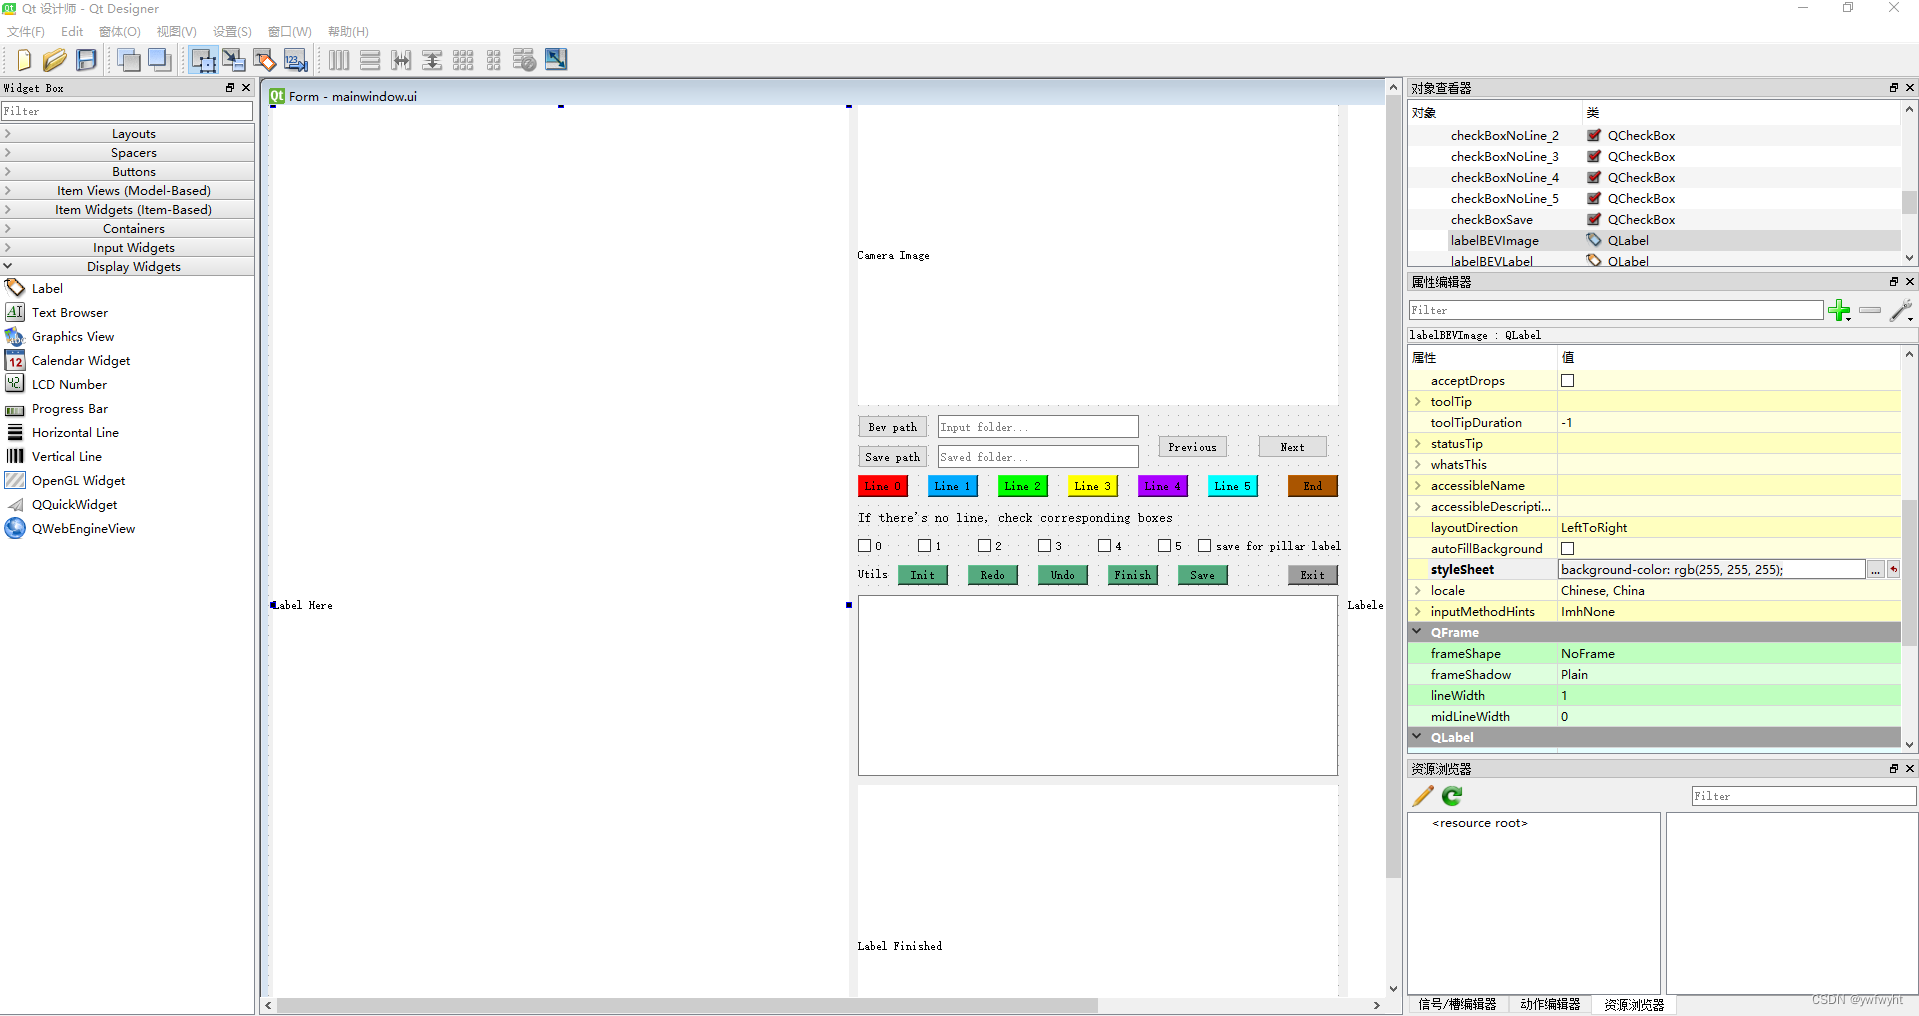
Task: Reload the resource browser
Action: click(x=1451, y=796)
